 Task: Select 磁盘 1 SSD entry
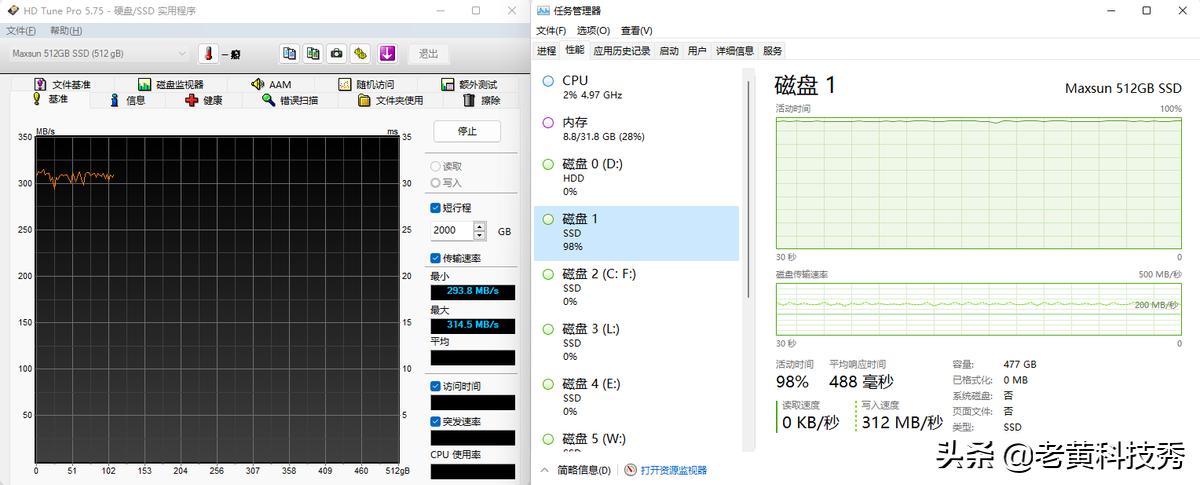point(637,232)
